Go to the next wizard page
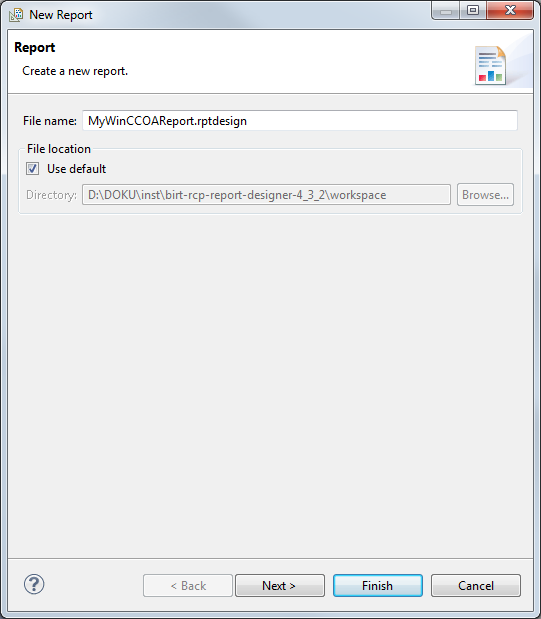 pos(280,585)
